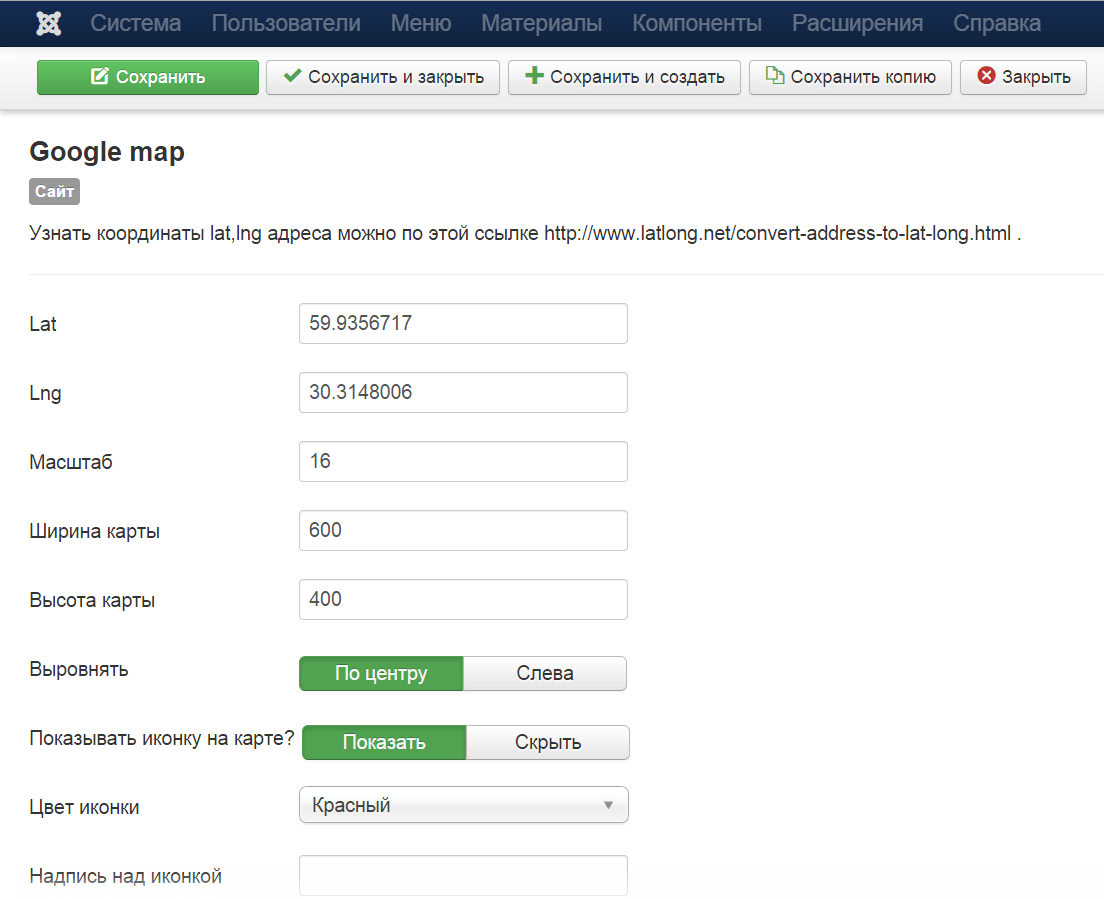This screenshot has height=899, width=1104.
Task: Open the Цвет иконки dropdown
Action: tap(463, 805)
